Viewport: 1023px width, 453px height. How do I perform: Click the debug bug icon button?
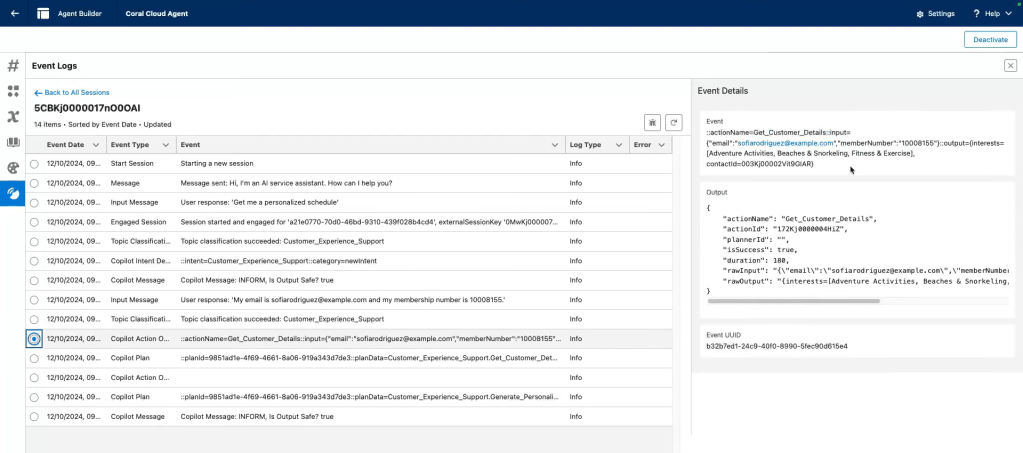(x=652, y=122)
